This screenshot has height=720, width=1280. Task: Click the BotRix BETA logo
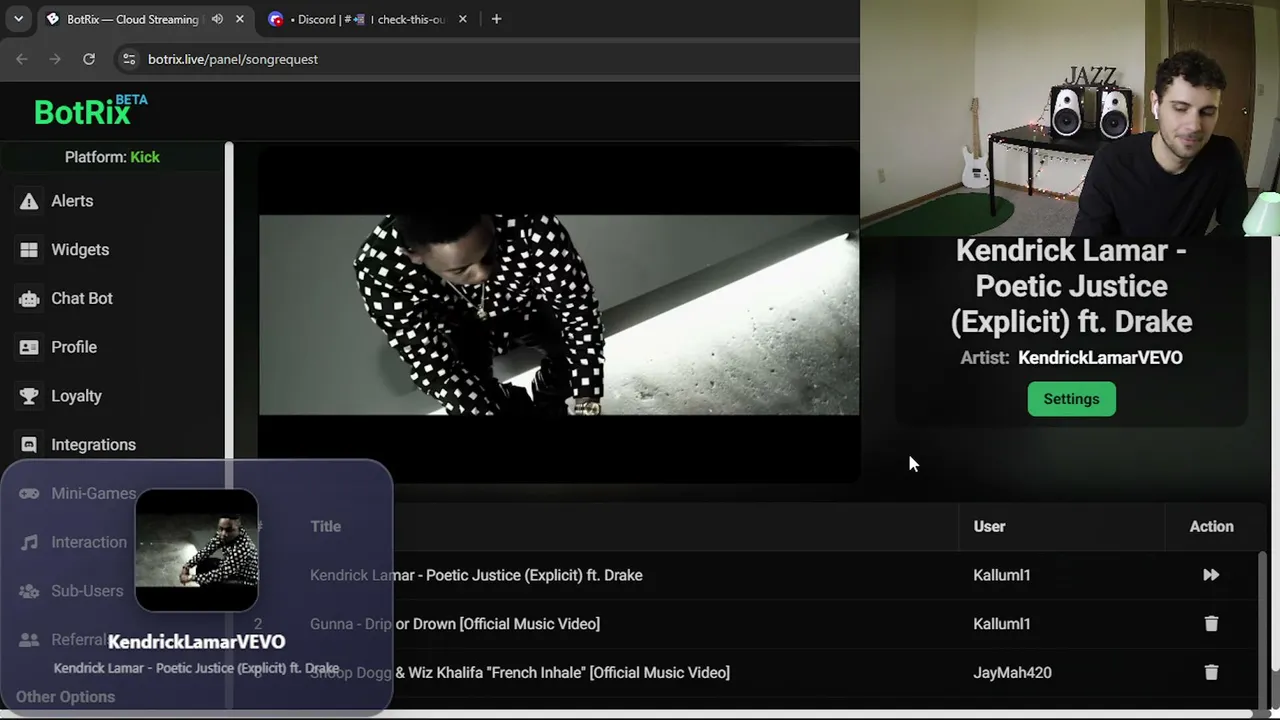[90, 110]
